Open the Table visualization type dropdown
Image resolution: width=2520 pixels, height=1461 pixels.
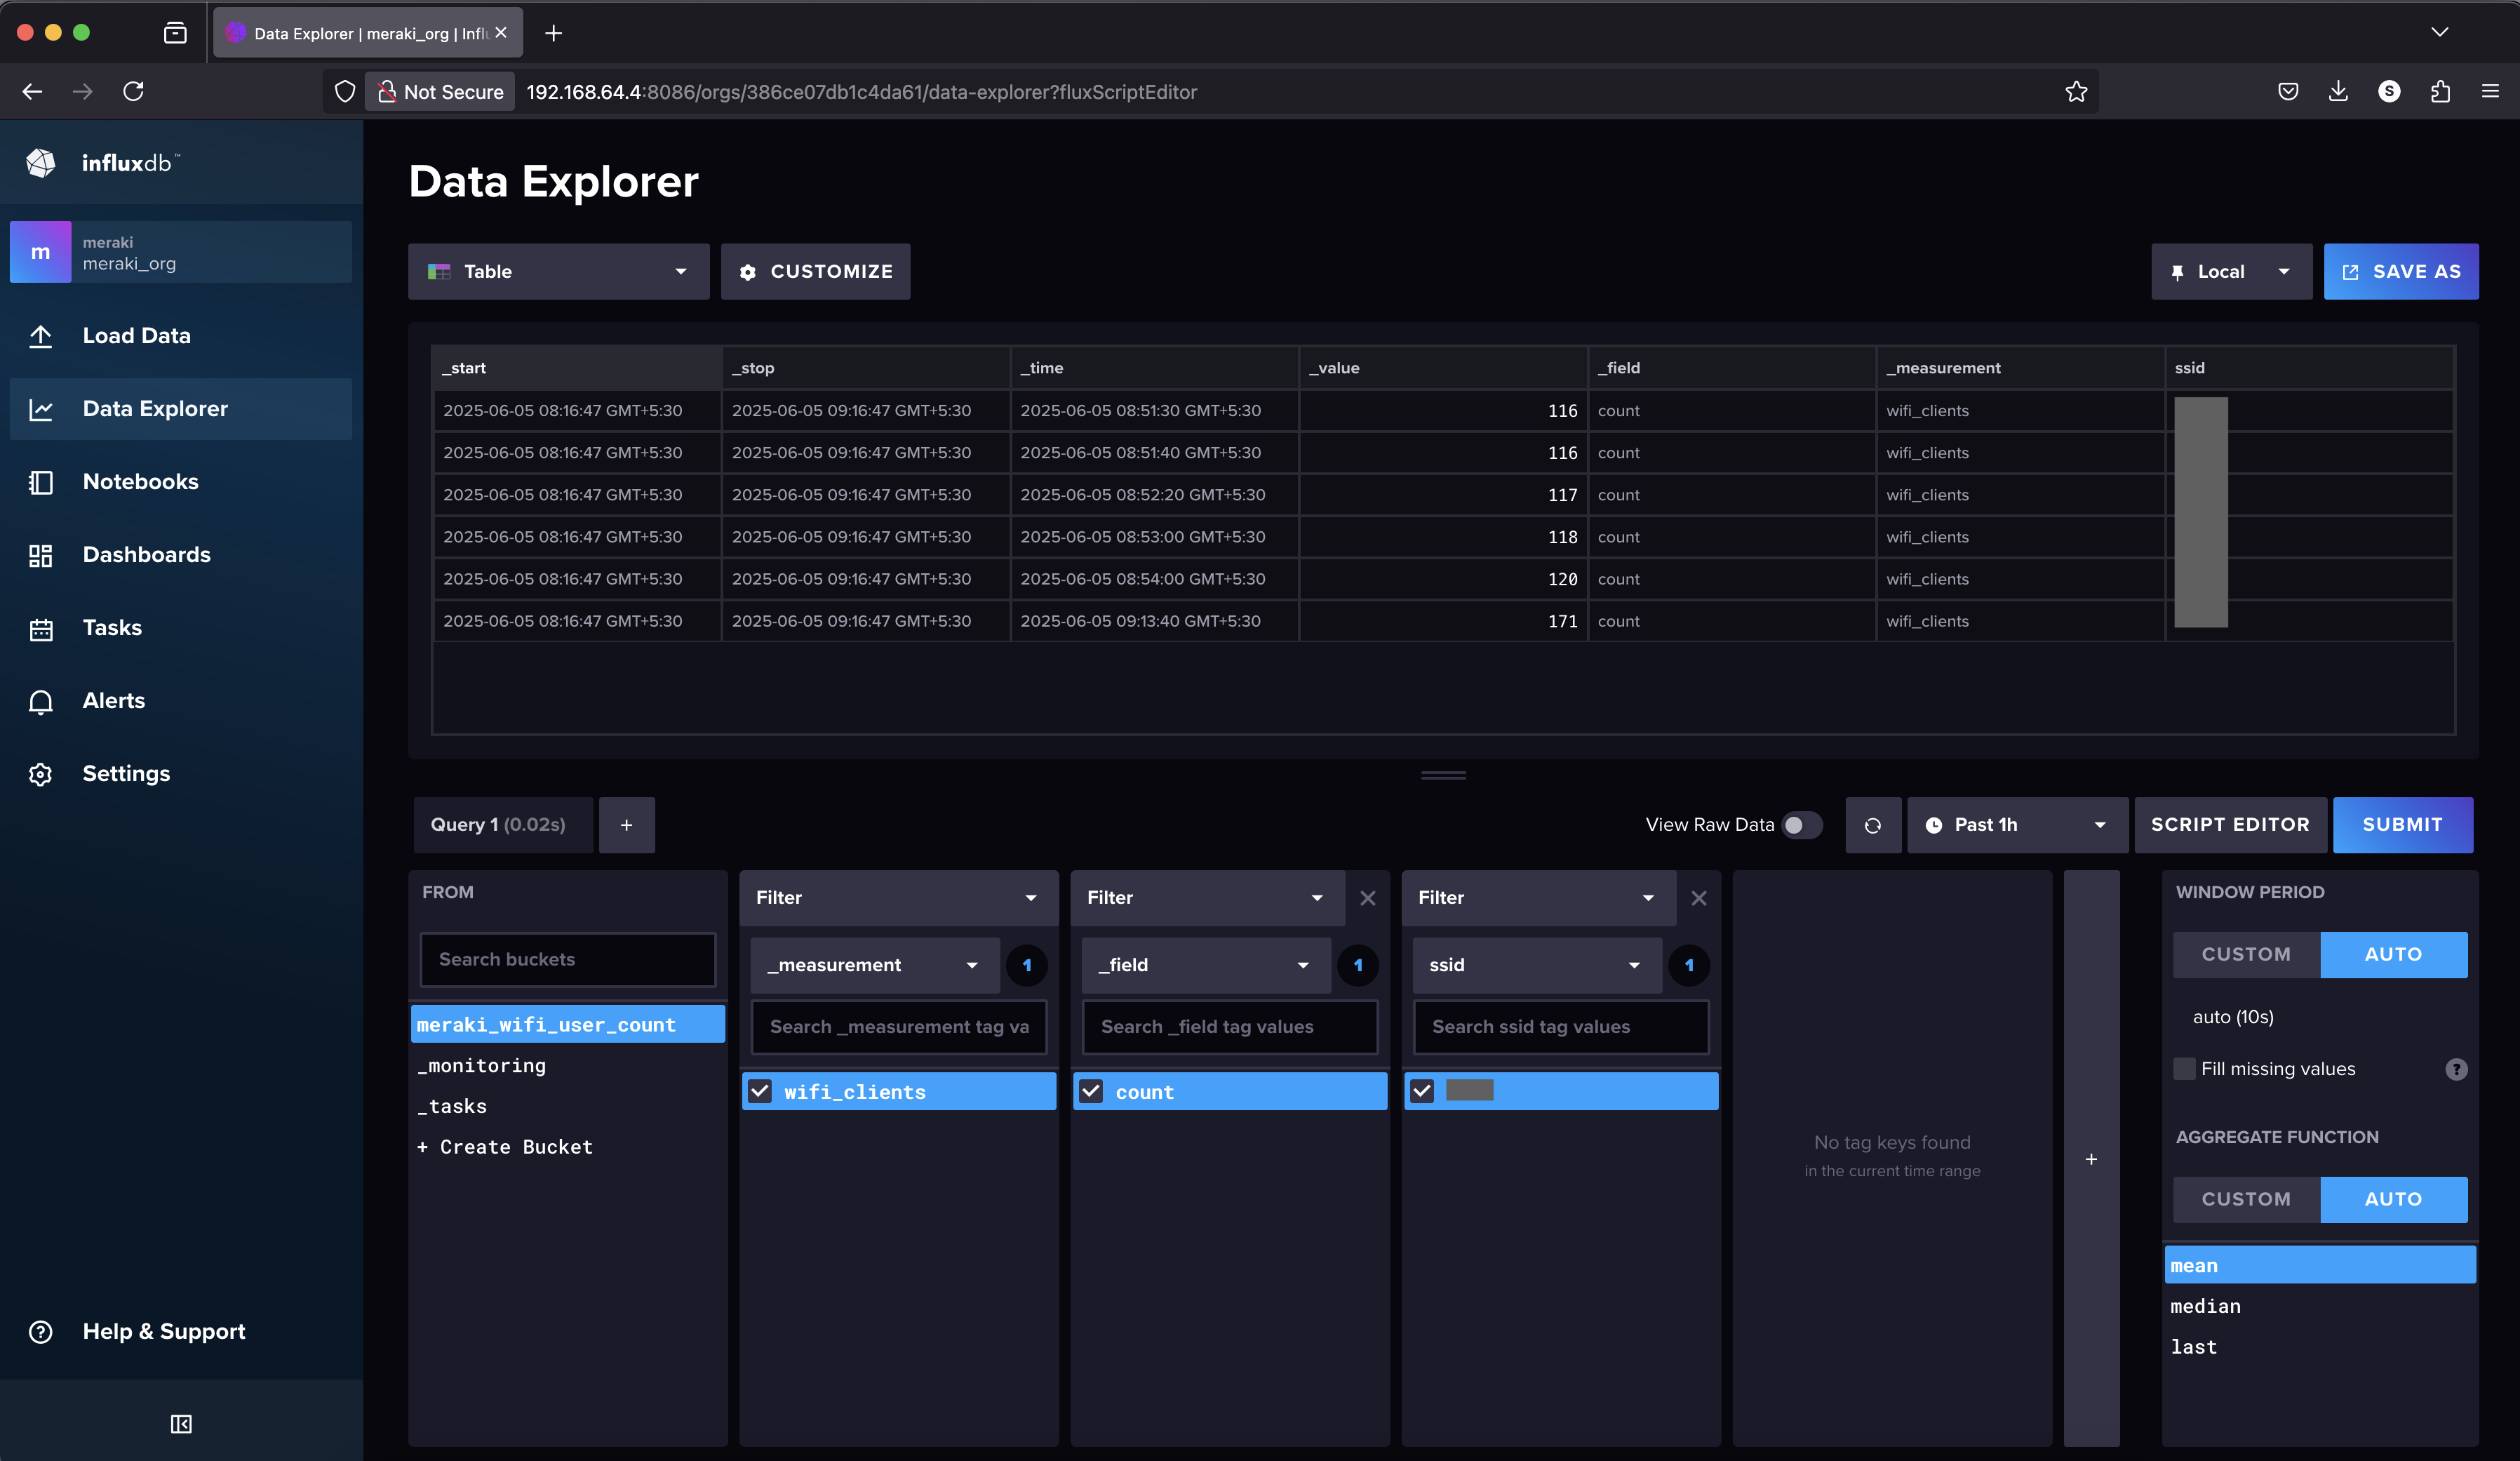[x=558, y=272]
